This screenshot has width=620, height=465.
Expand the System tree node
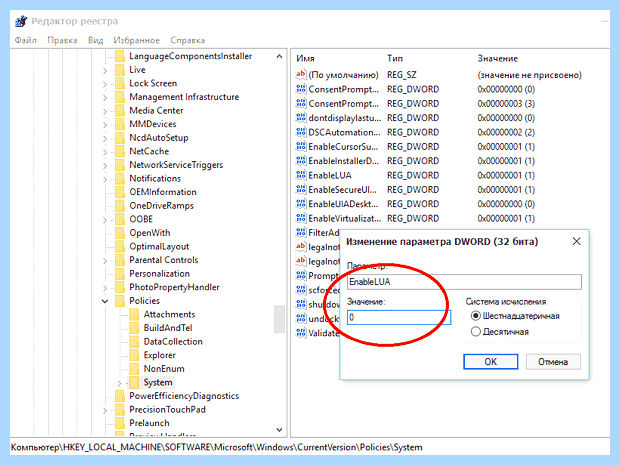[119, 383]
